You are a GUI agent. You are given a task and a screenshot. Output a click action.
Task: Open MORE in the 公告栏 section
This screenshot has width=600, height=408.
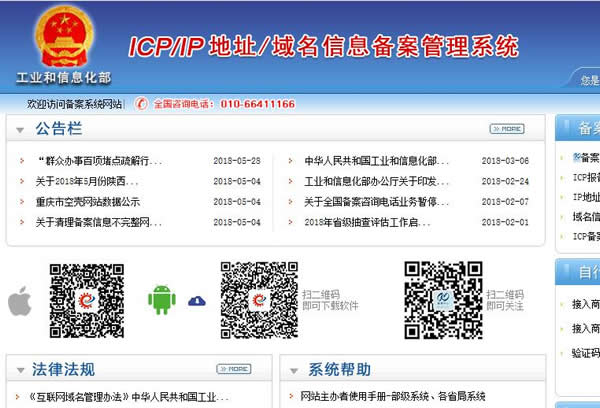[x=507, y=129]
